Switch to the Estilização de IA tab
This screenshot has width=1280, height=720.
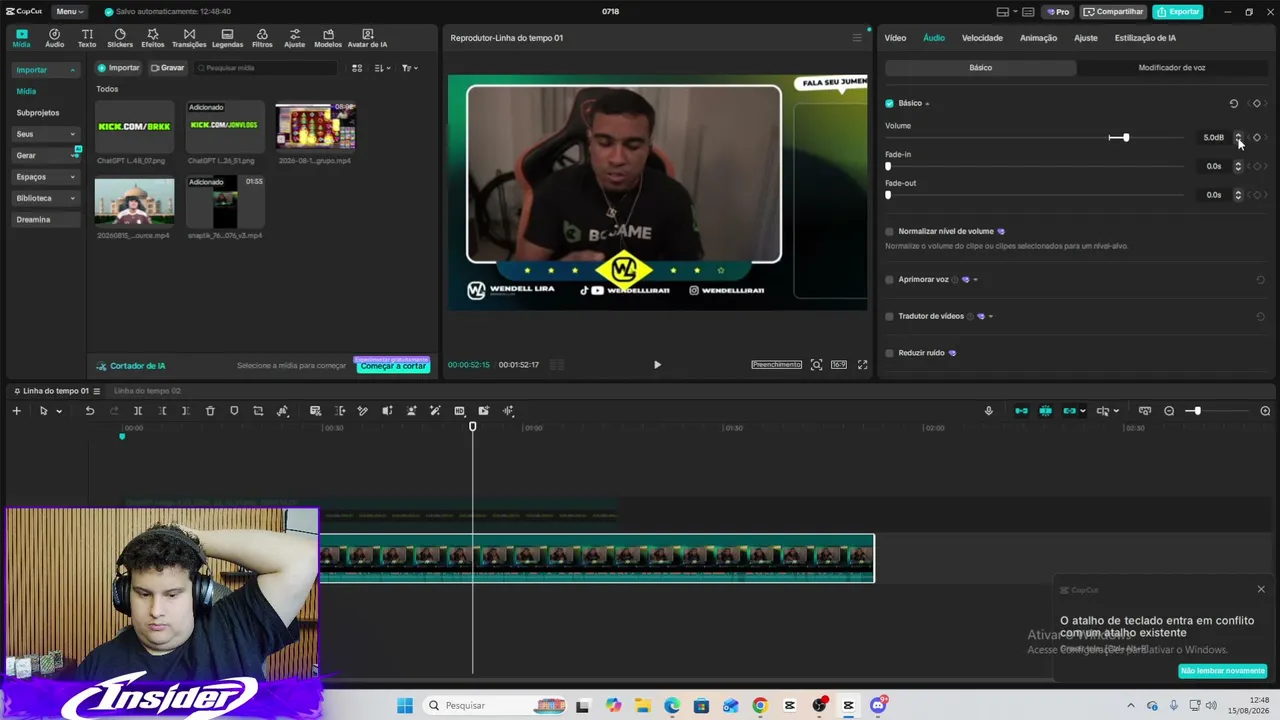tap(1145, 38)
